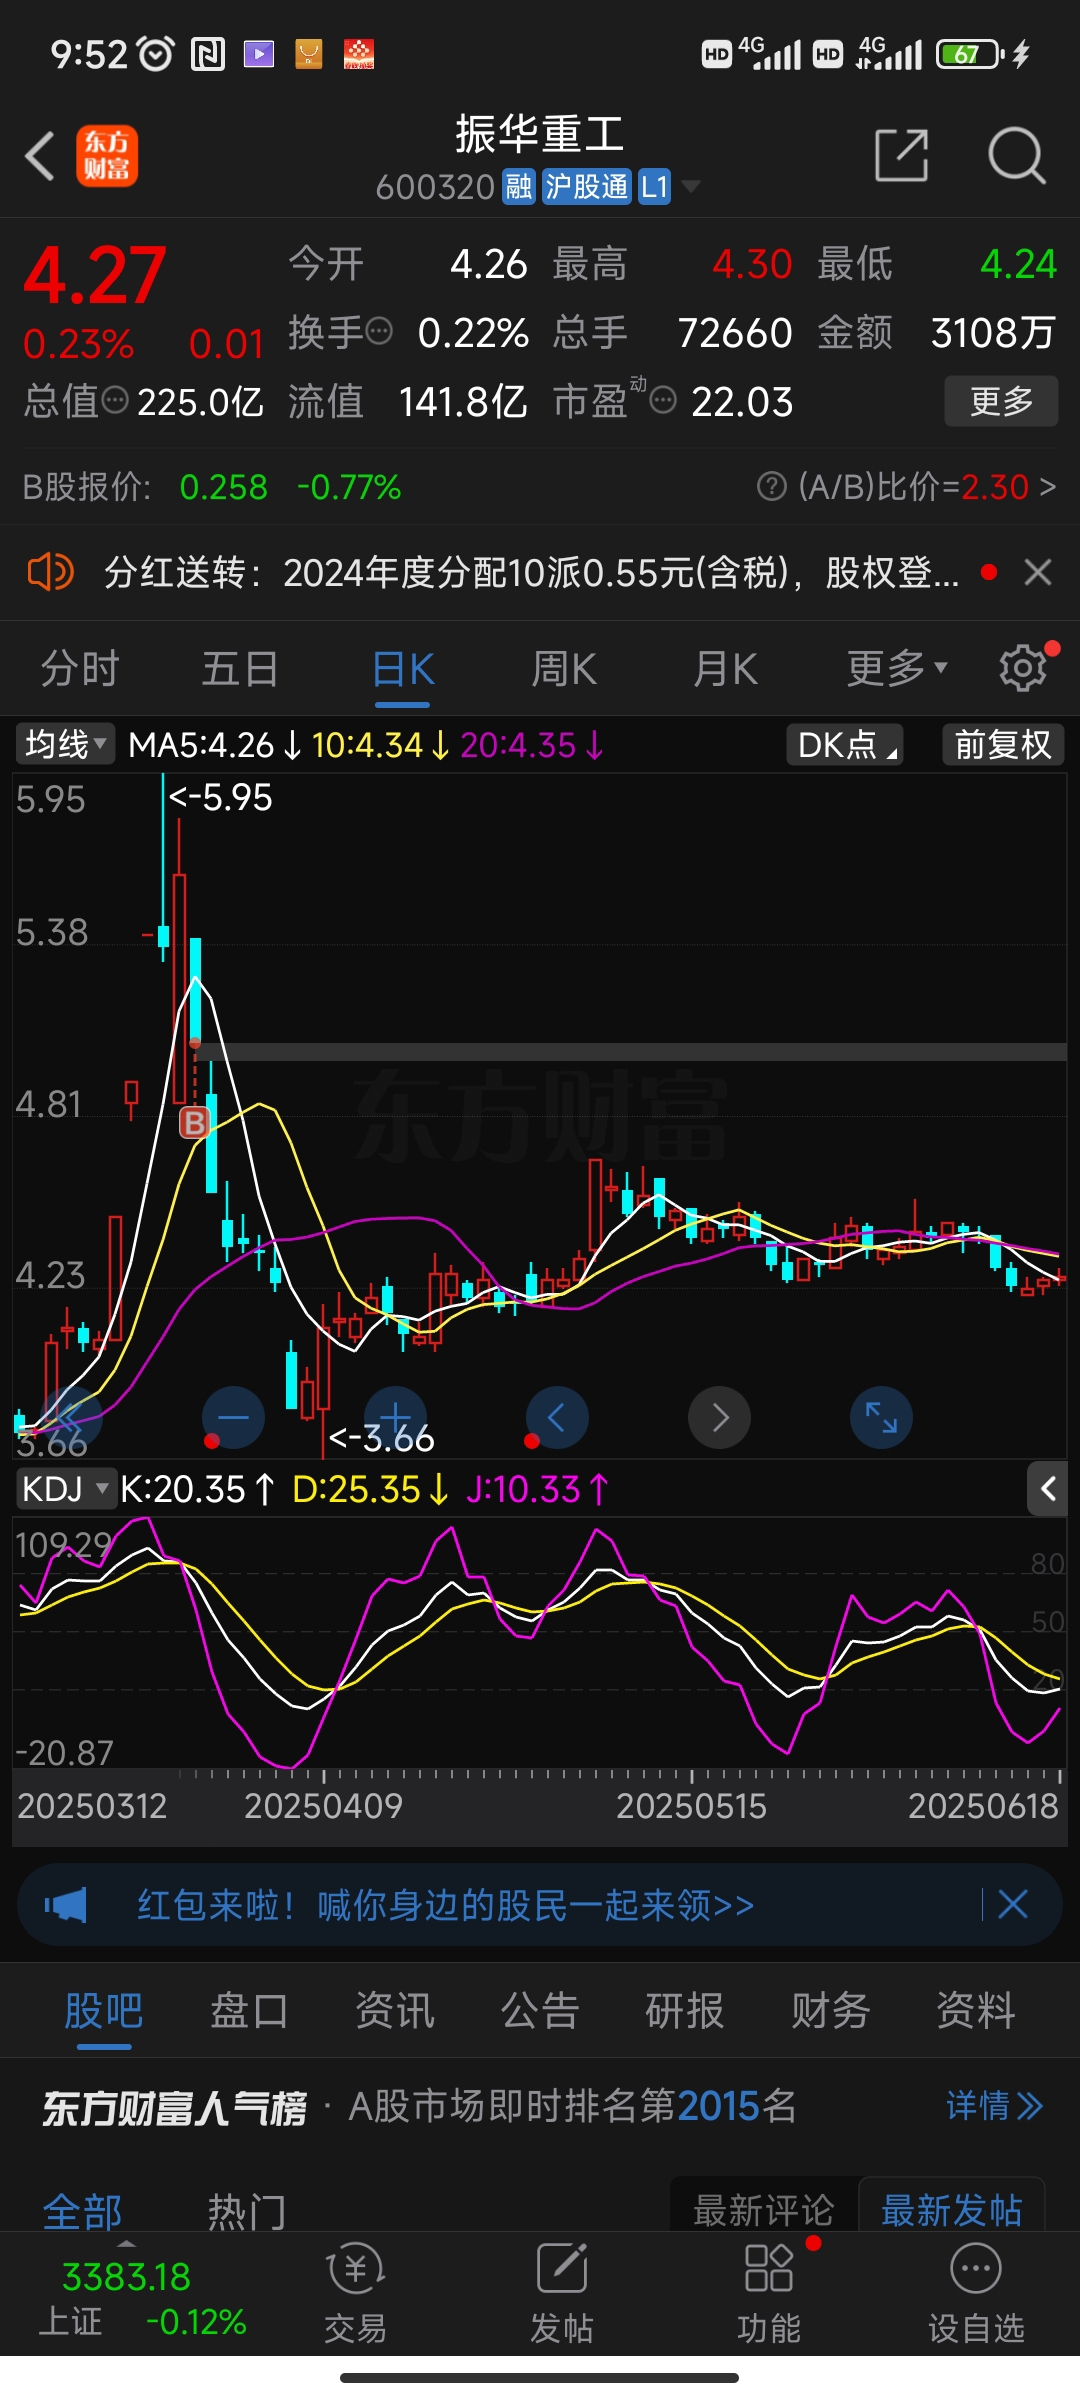Open 交易 trading icon
The height and width of the screenshot is (2400, 1080).
(355, 2292)
